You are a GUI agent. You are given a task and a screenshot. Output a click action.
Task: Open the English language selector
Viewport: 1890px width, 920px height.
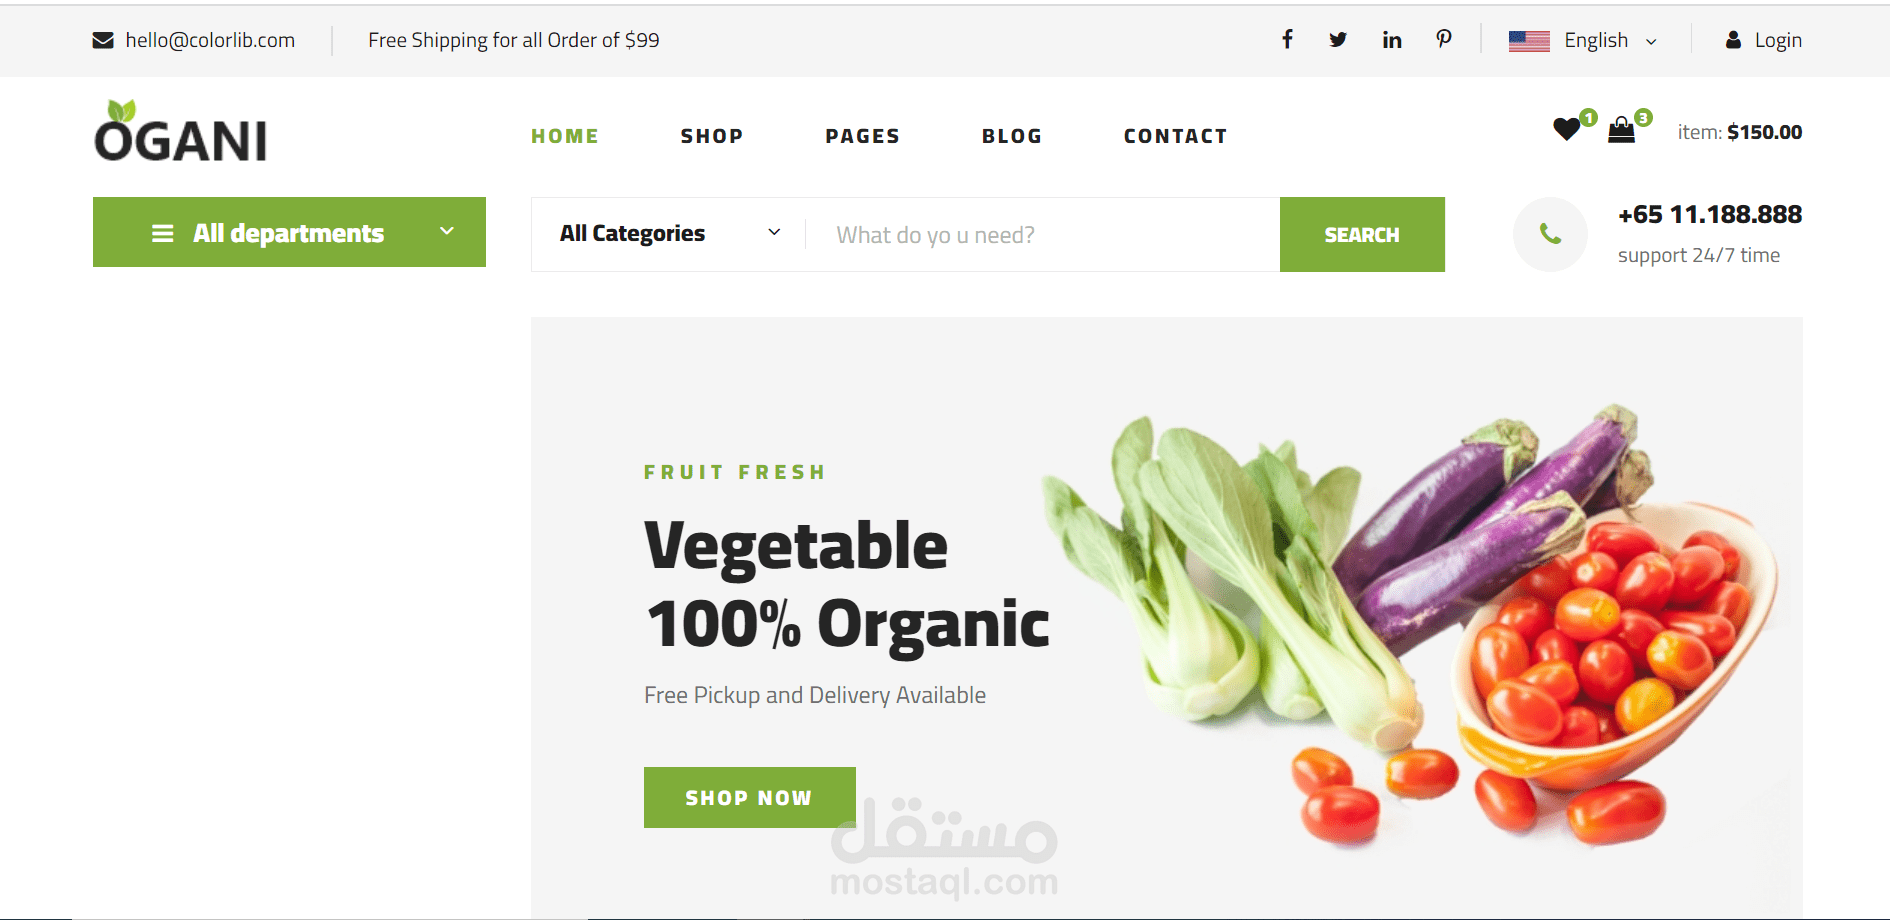[x=1583, y=40]
